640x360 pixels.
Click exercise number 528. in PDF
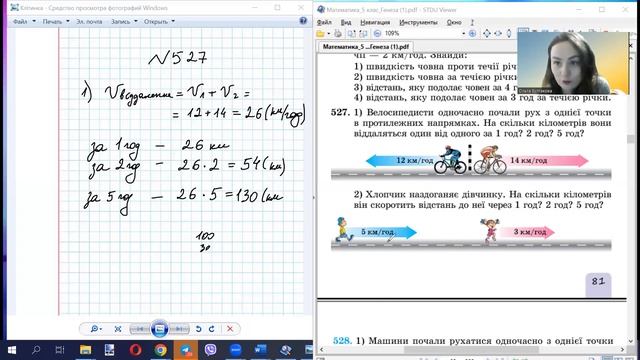click(342, 340)
